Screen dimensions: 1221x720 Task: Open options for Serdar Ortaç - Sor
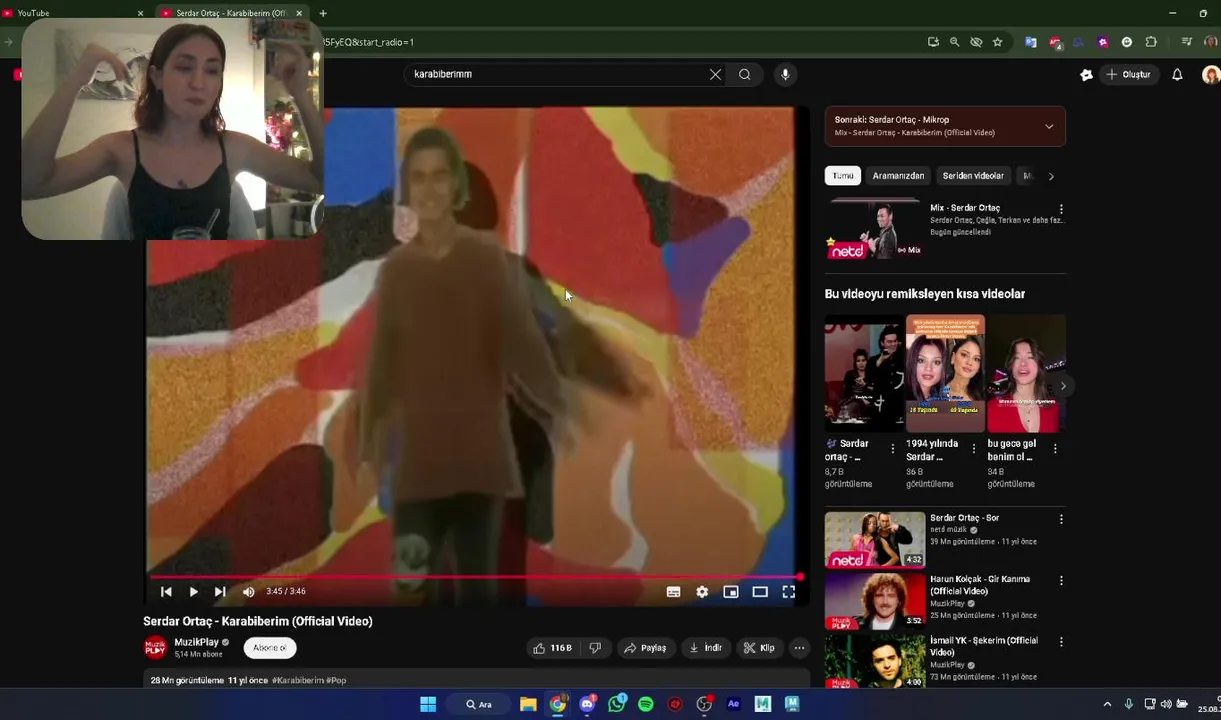[x=1061, y=519]
